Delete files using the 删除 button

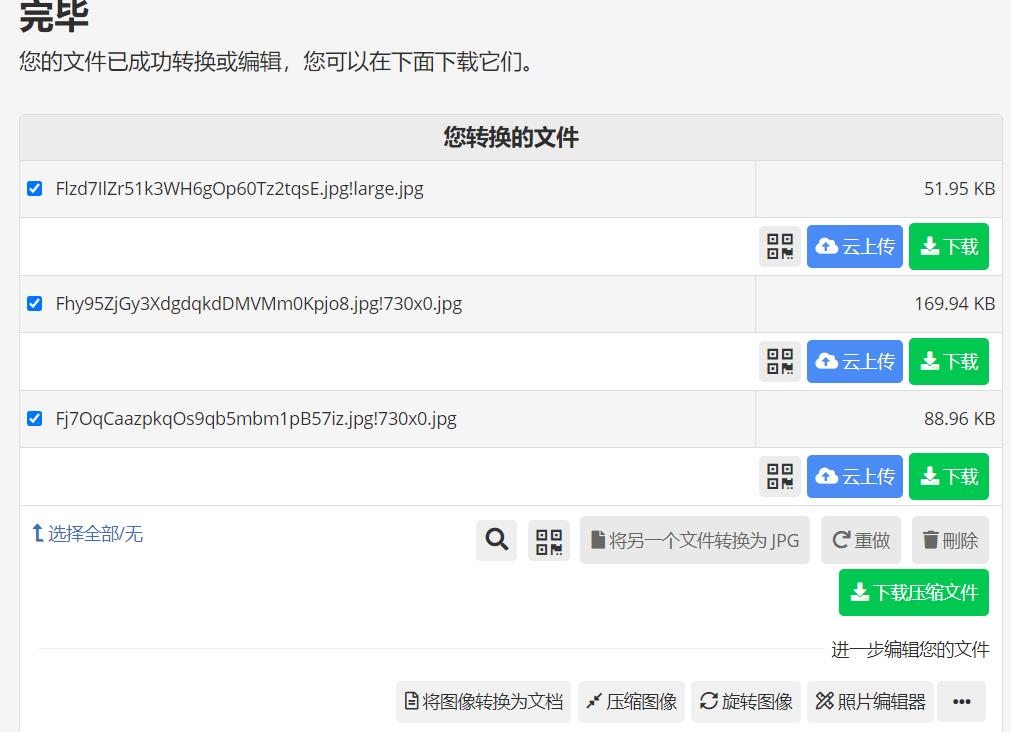pos(949,539)
